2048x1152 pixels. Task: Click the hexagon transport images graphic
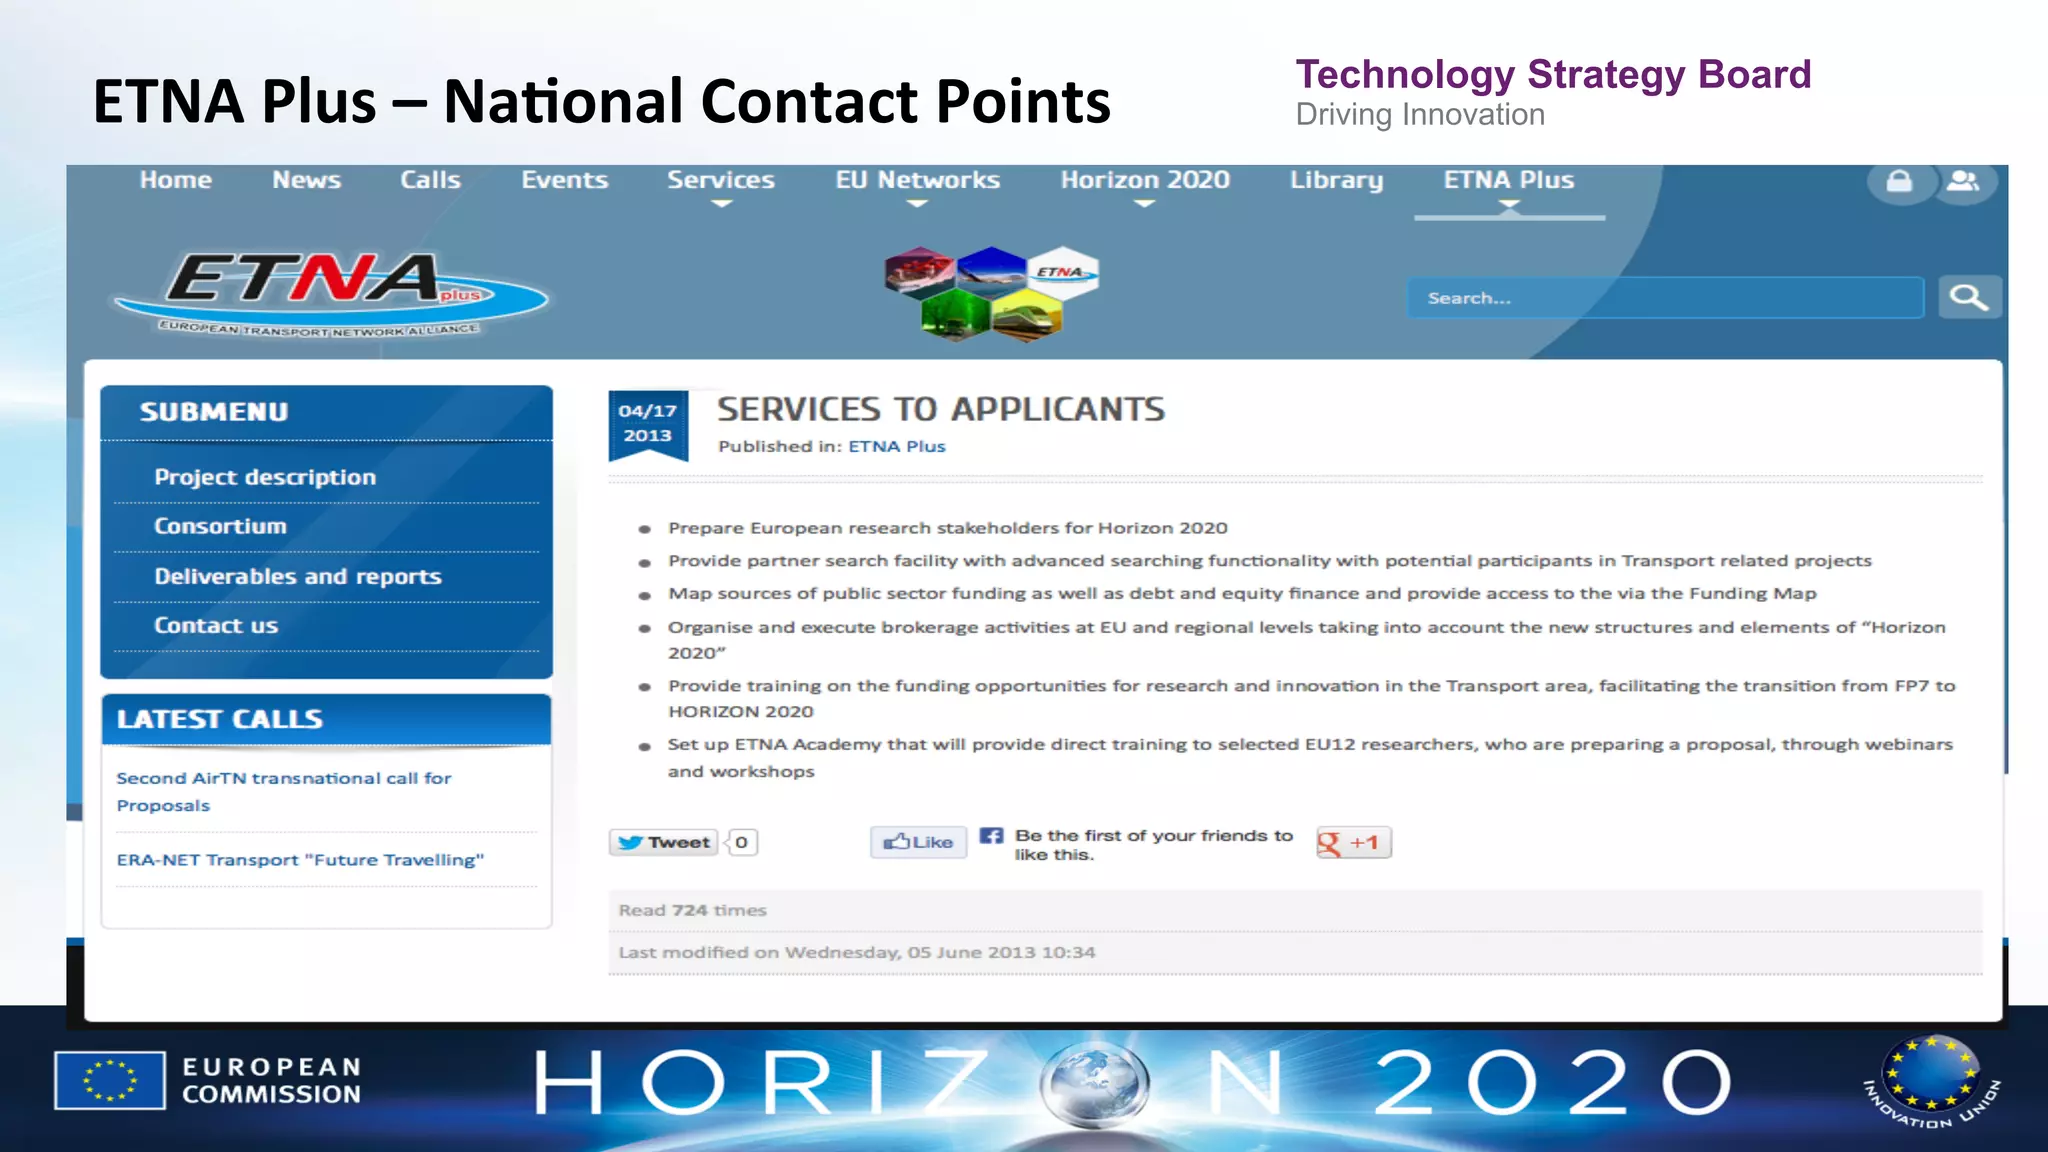tap(991, 293)
